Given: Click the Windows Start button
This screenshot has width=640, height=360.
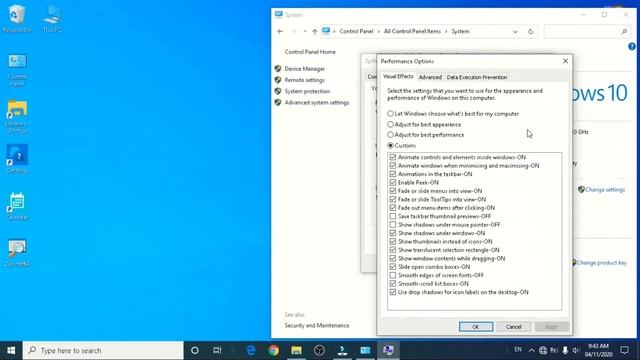Looking at the screenshot, I should tap(11, 350).
